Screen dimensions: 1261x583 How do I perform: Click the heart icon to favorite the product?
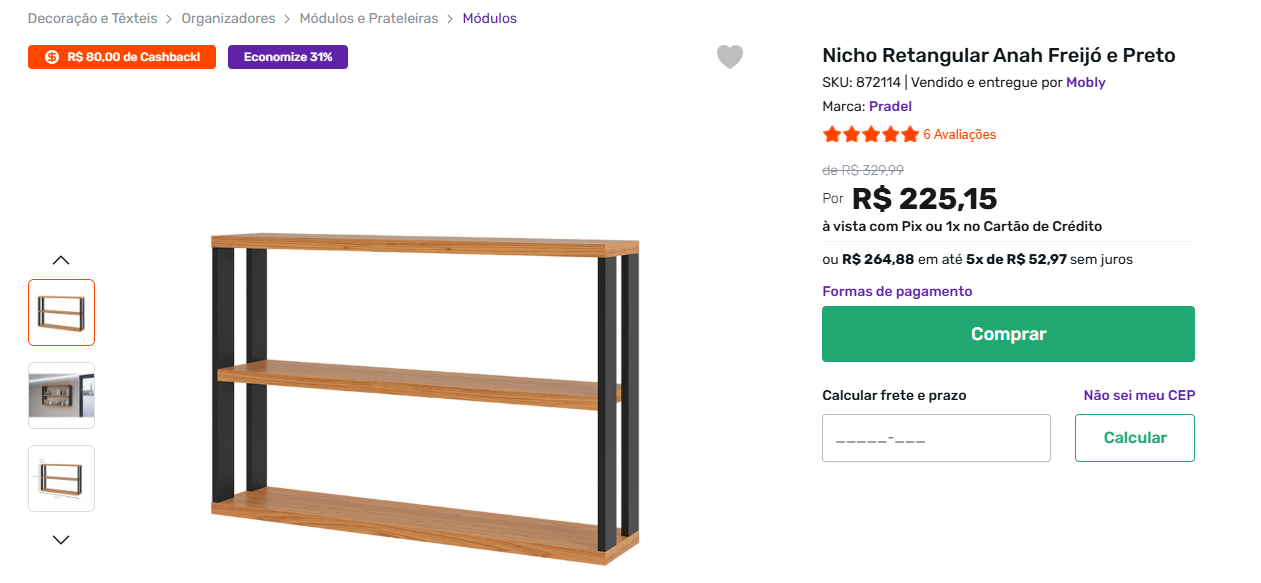730,57
